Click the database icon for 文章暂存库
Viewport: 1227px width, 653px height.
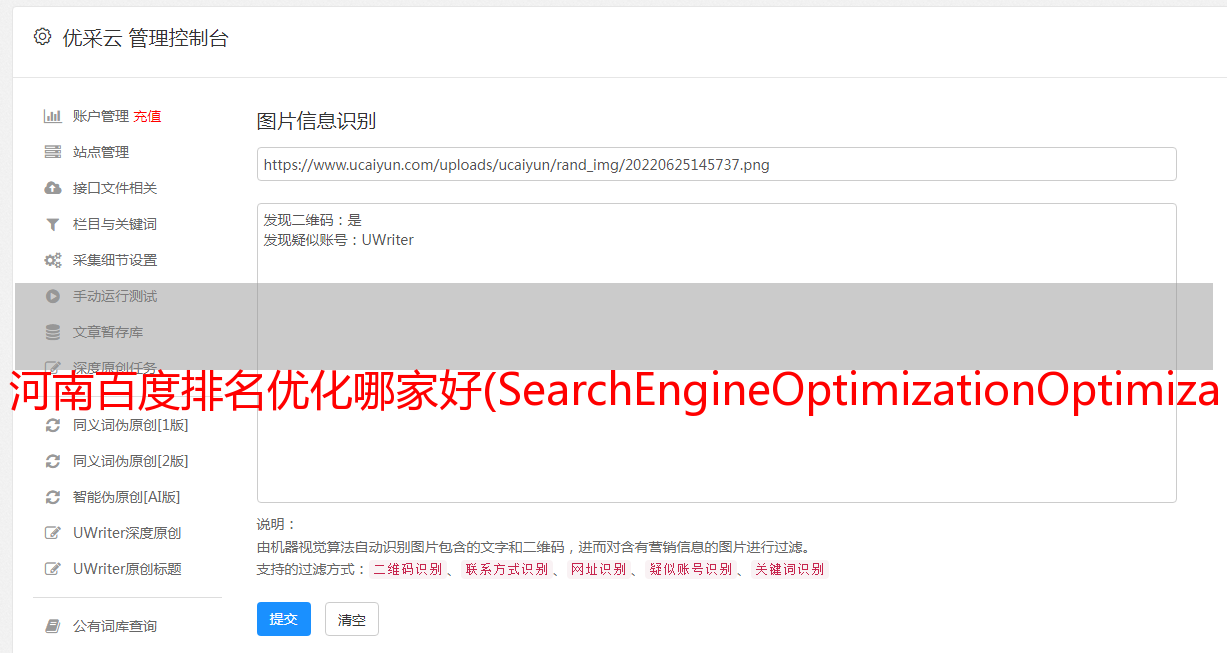[x=53, y=332]
